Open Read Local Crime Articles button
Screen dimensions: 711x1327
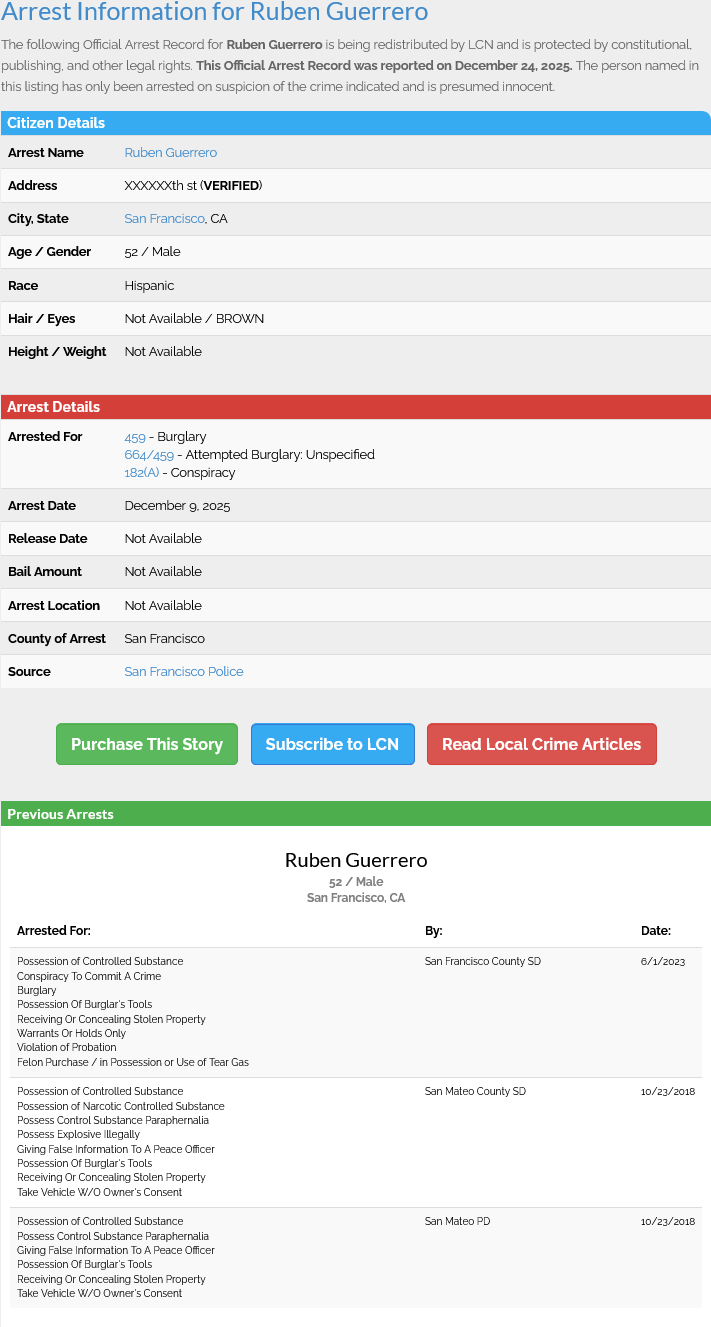pyautogui.click(x=541, y=744)
